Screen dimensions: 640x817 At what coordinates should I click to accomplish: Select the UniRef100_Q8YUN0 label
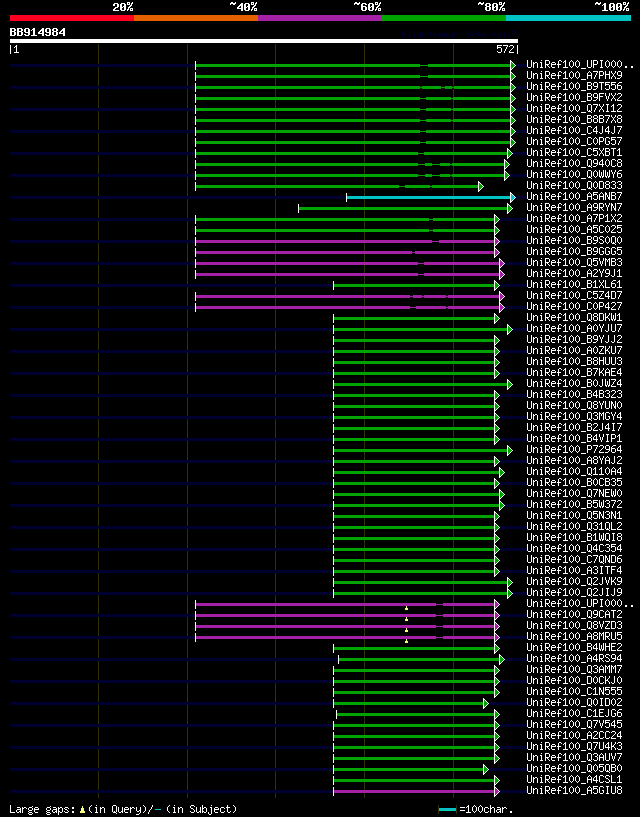(574, 405)
